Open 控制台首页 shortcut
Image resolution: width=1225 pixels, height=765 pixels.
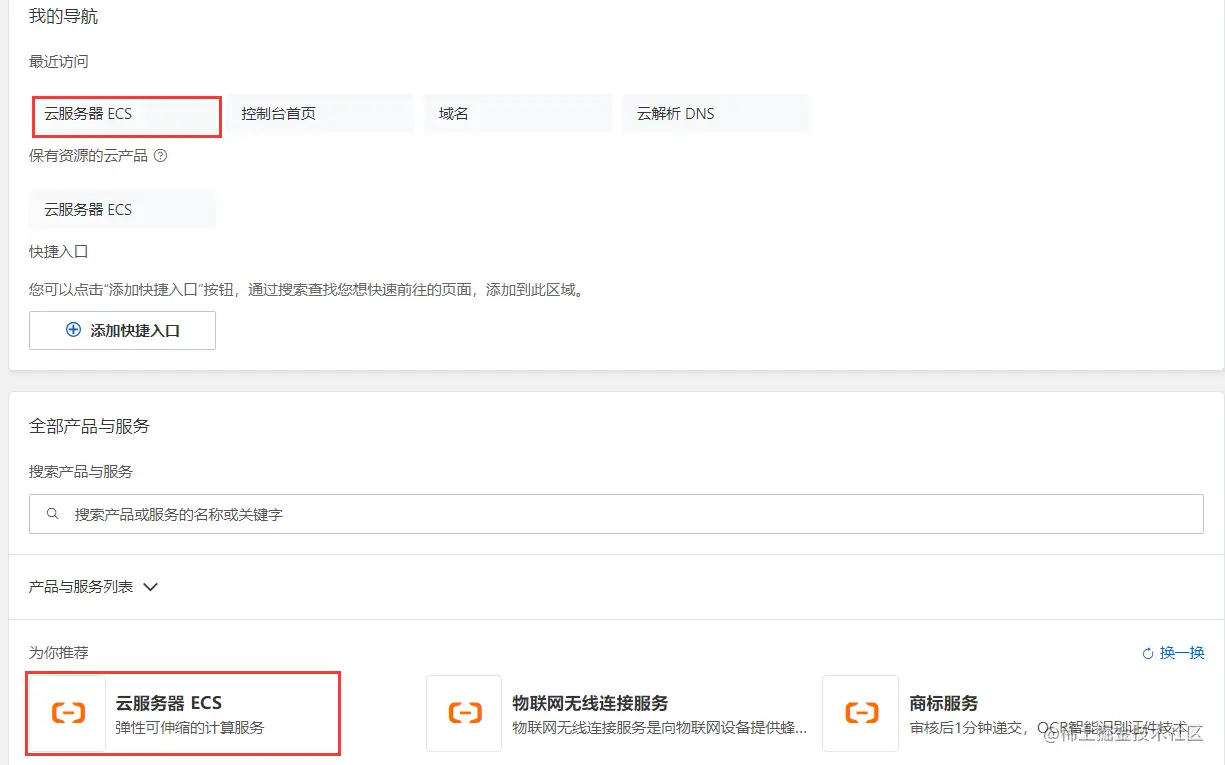(x=320, y=114)
